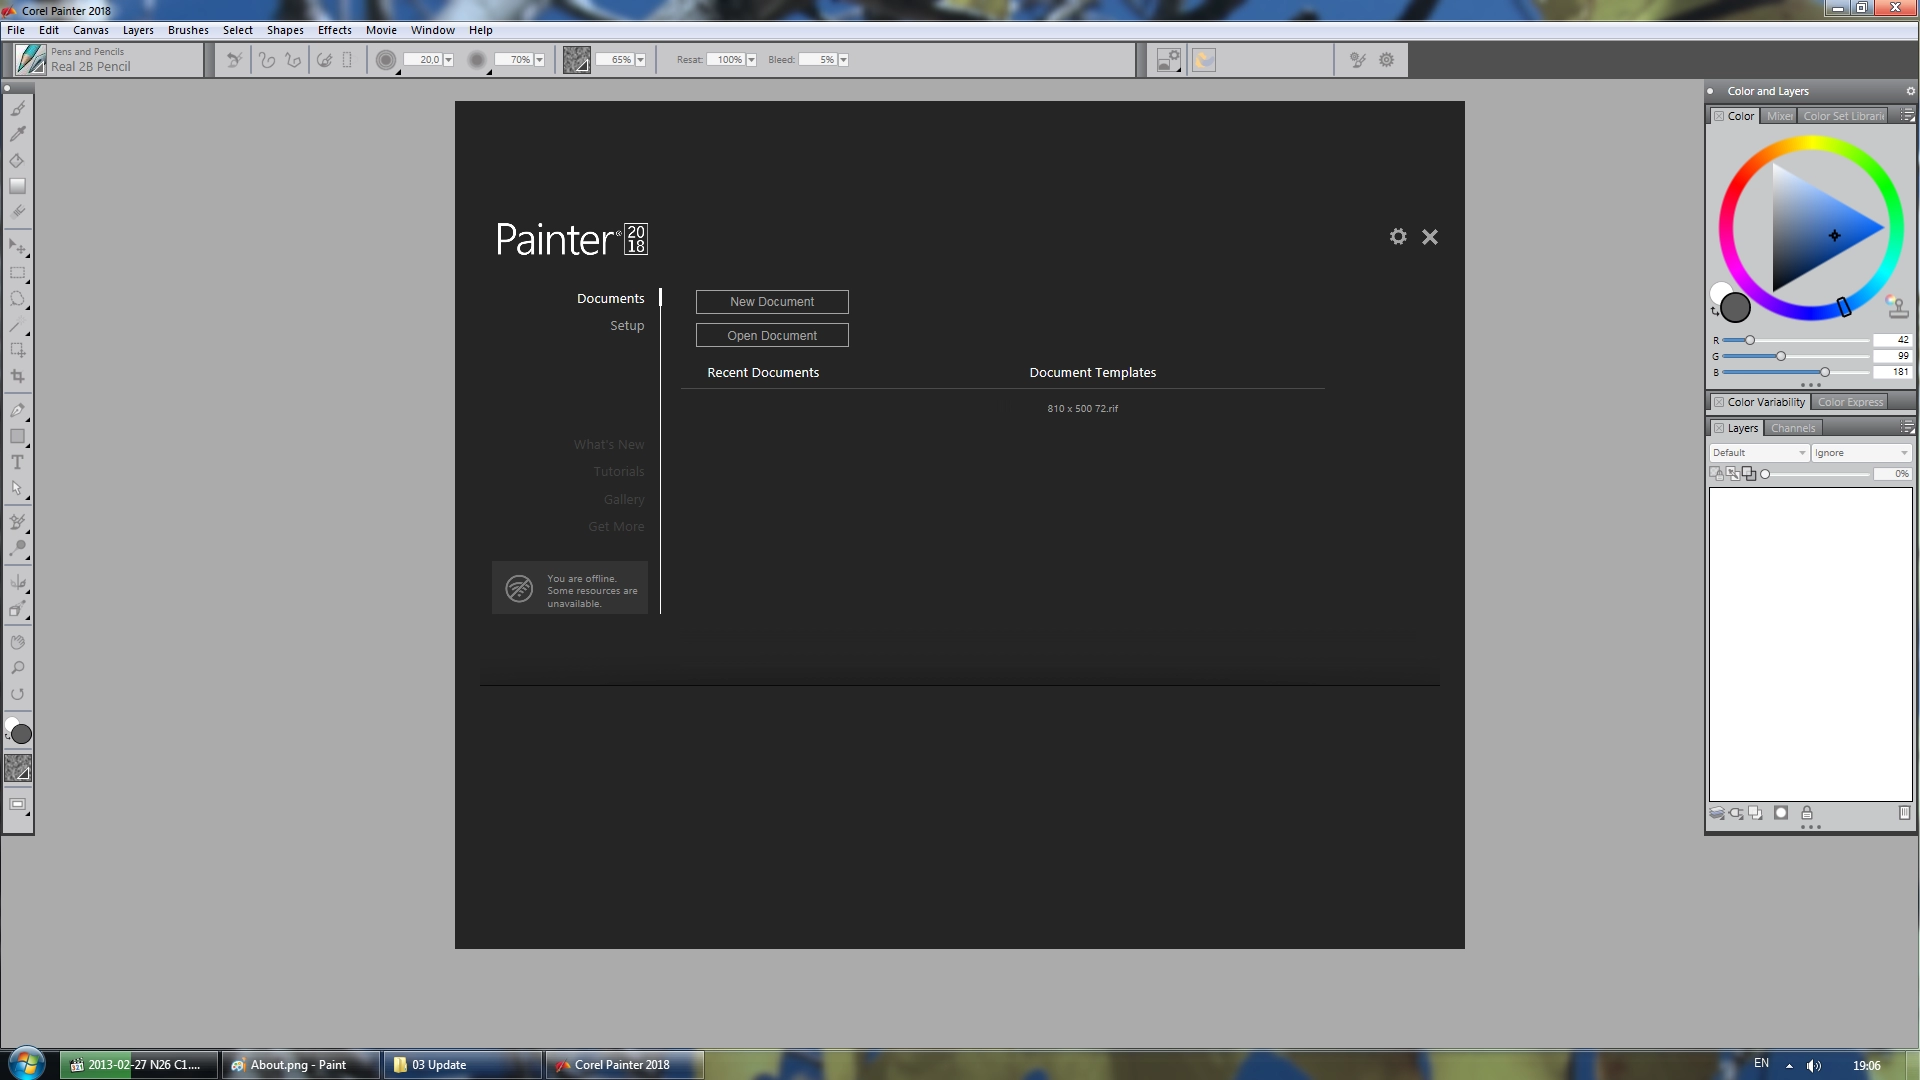This screenshot has height=1080, width=1920.
Task: Select the Text tool in toolbox
Action: (17, 463)
